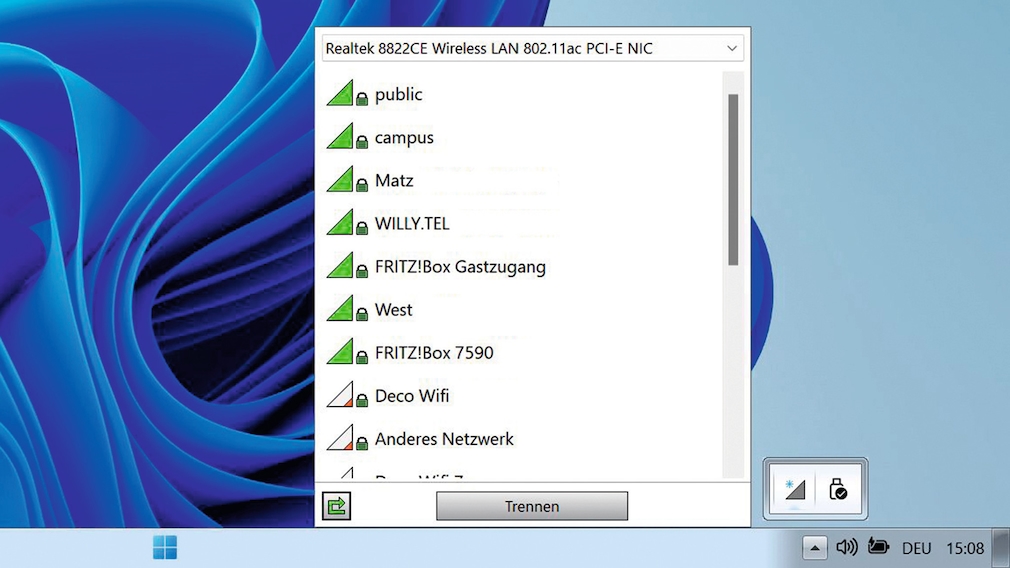Screen dimensions: 1010x568
Task: Choose the FRITZ!Box Gastzugang network
Action: [x=460, y=267]
